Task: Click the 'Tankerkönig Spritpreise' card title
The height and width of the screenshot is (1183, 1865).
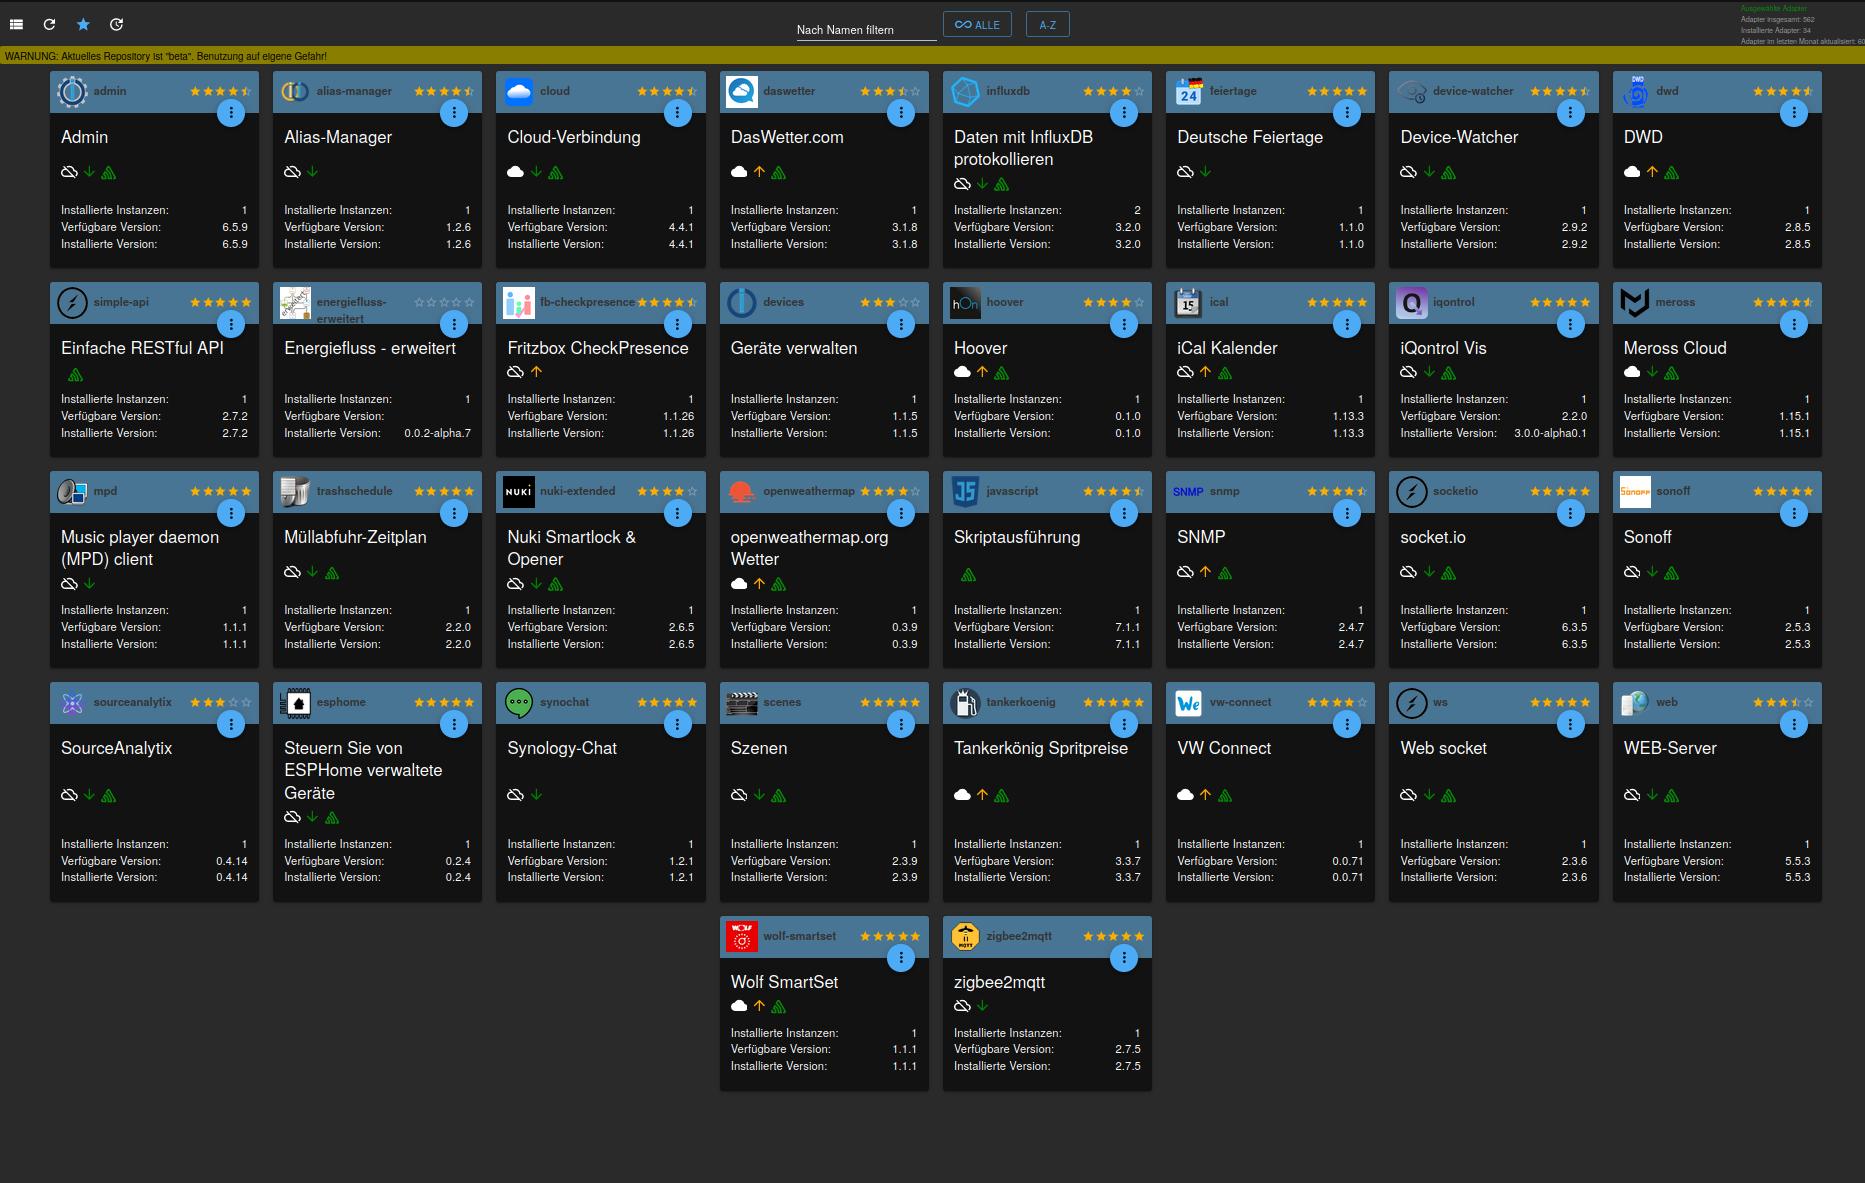Action: (x=1041, y=748)
